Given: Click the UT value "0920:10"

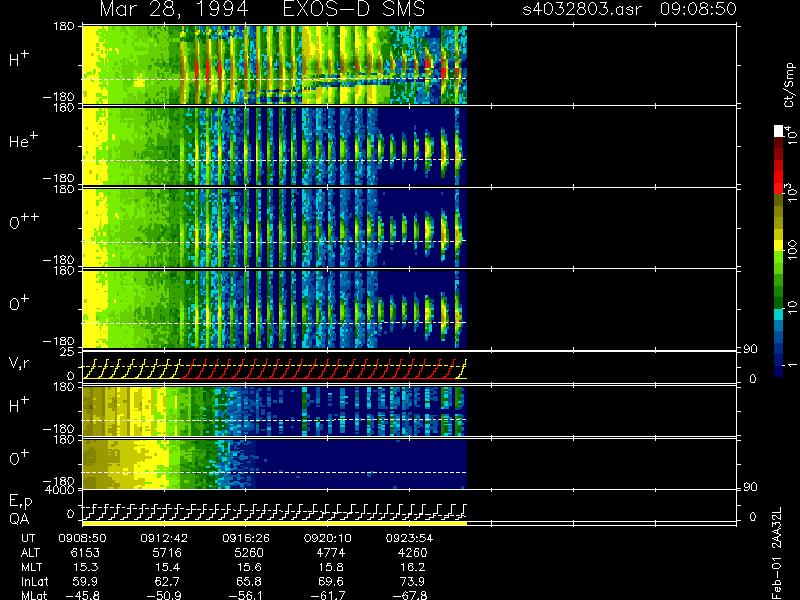Looking at the screenshot, I should point(328,538).
